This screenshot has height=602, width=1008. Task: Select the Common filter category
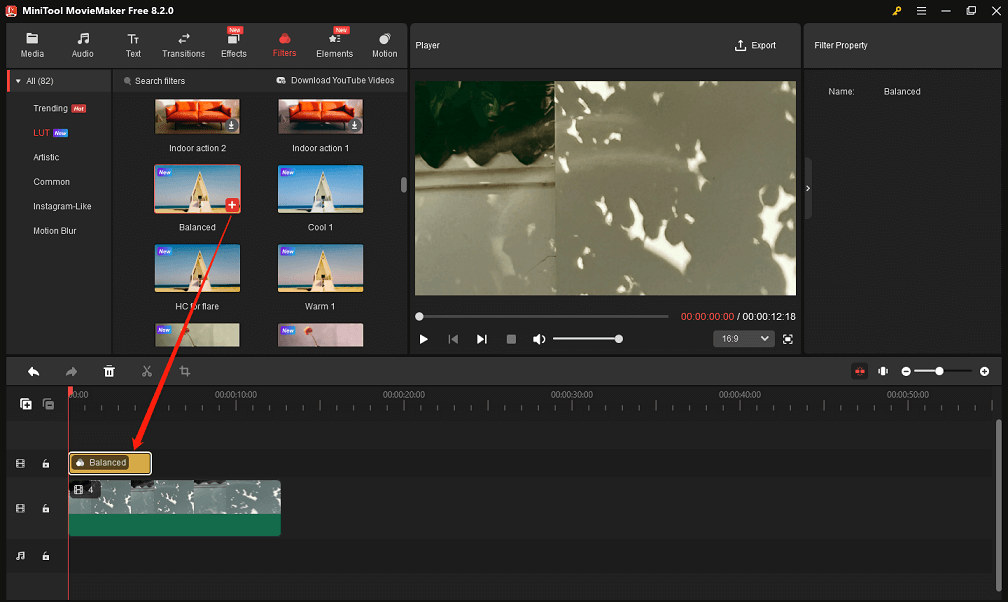(51, 182)
